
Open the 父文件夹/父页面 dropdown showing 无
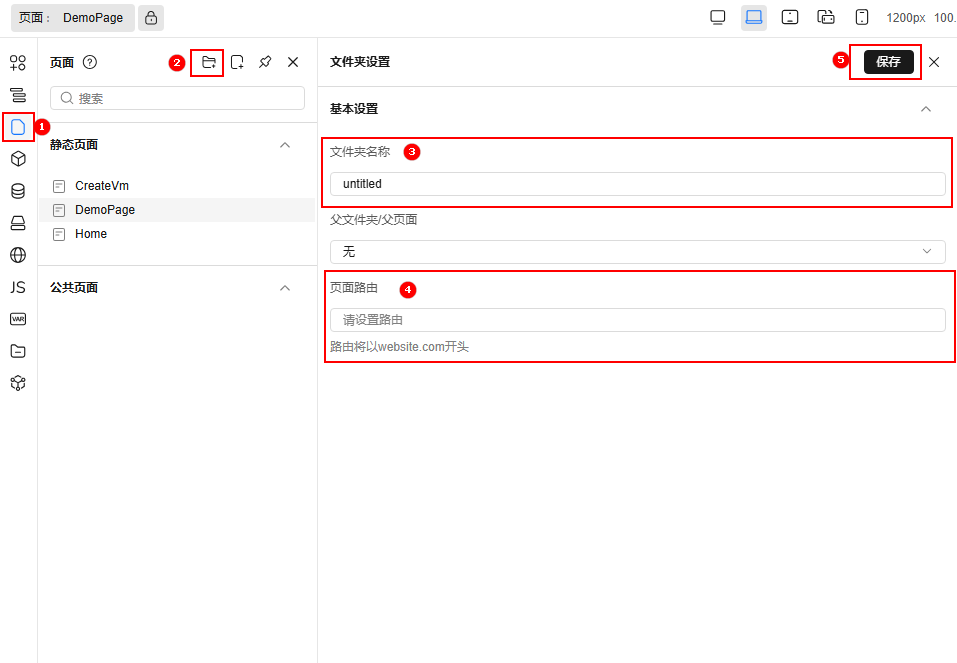click(x=637, y=251)
